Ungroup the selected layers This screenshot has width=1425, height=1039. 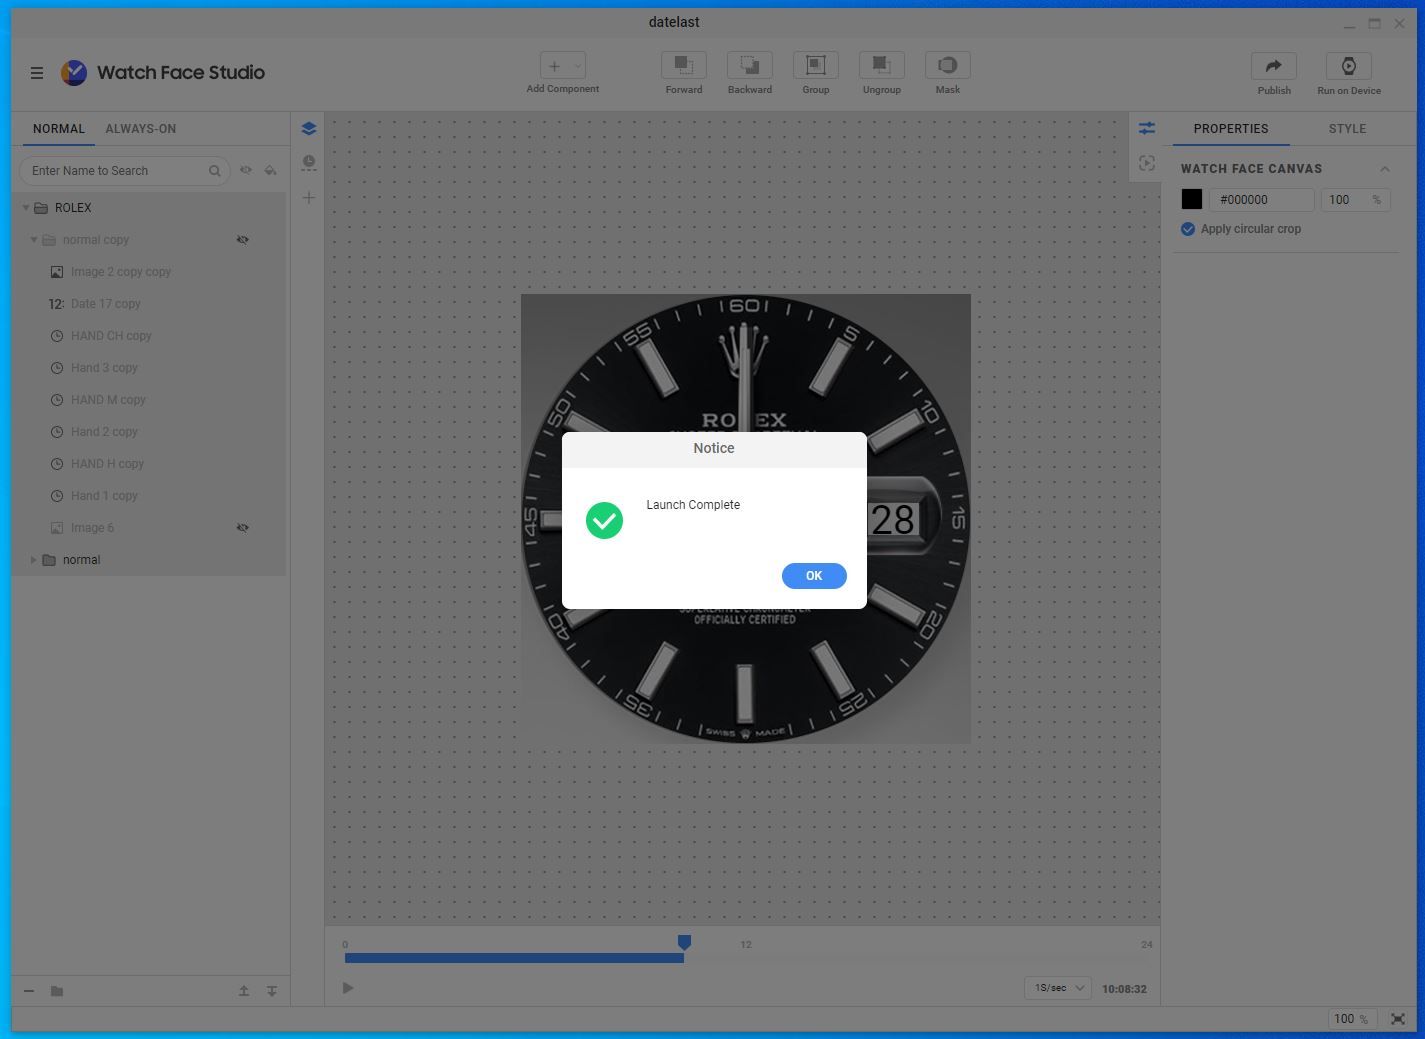(x=882, y=66)
